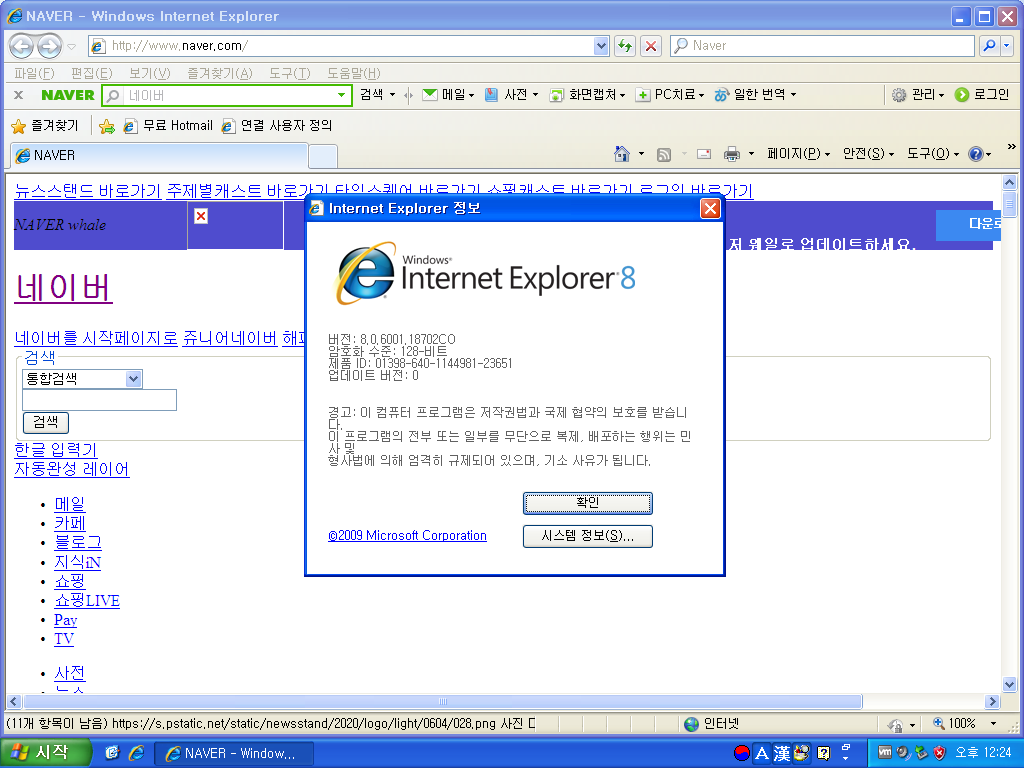
Task: Click the 네이버 heading link
Action: click(x=63, y=287)
